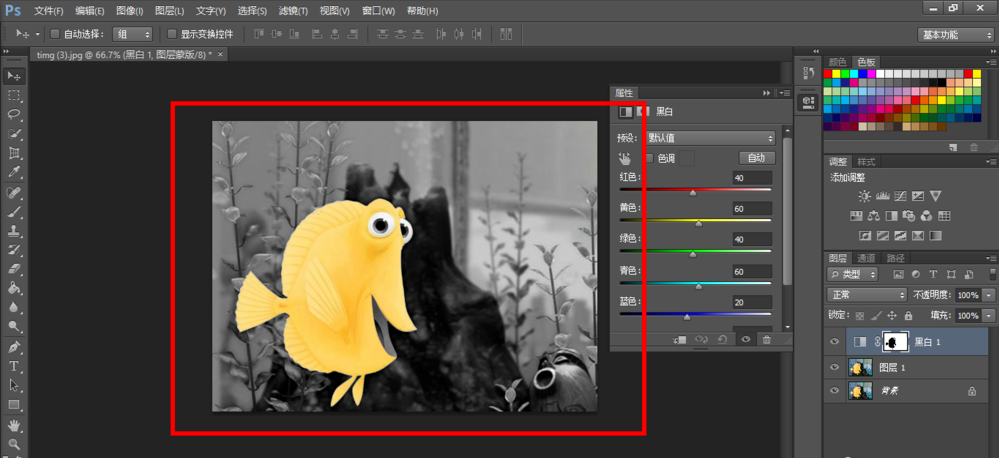Open the blend mode 正常 dropdown

866,296
